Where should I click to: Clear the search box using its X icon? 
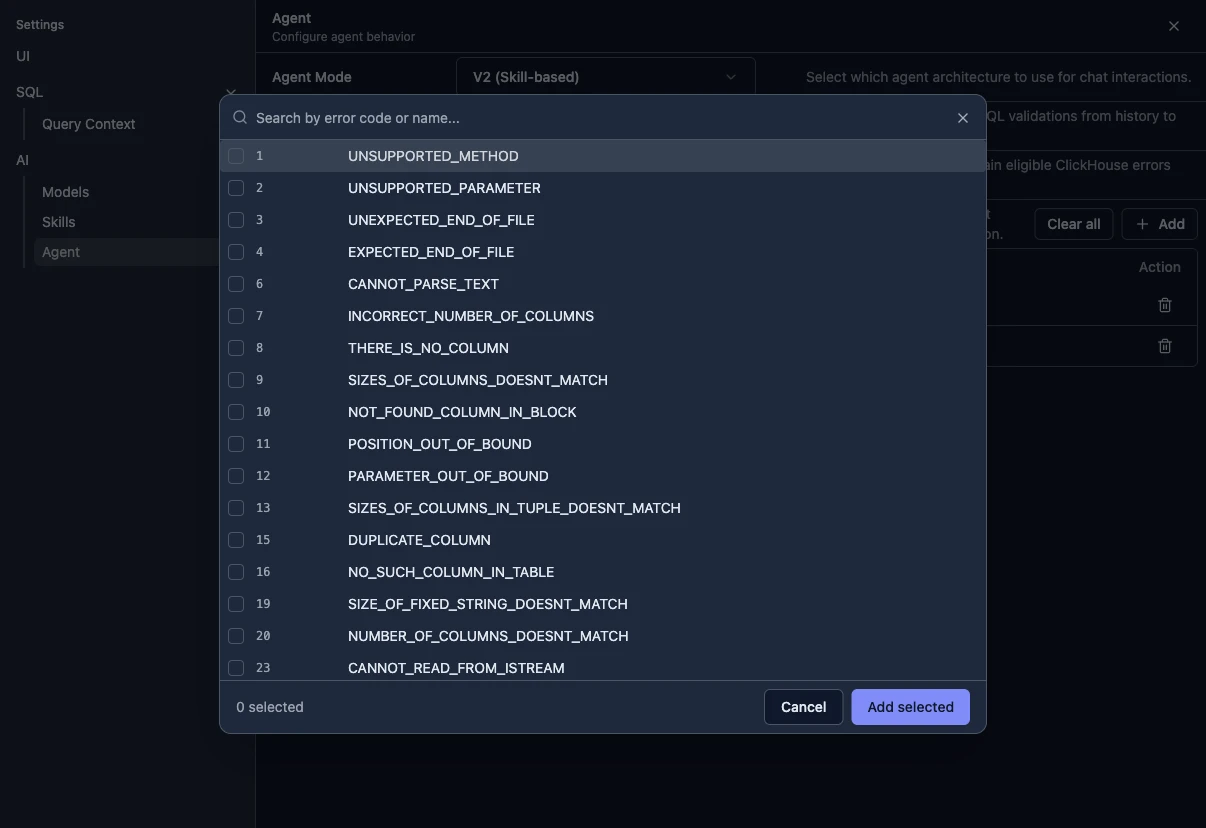coord(962,117)
